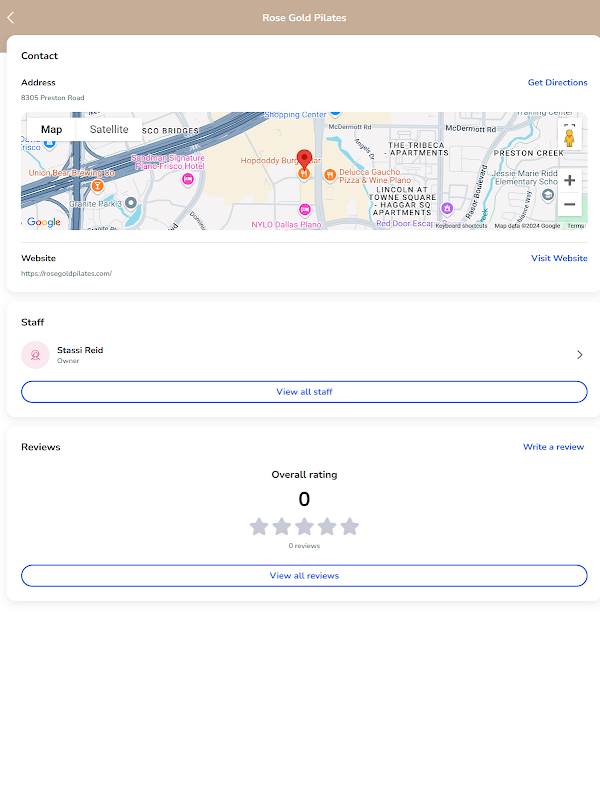Viewport: 600px width, 800px height.
Task: Click the Stassi Reid name text
Action: [x=80, y=350]
